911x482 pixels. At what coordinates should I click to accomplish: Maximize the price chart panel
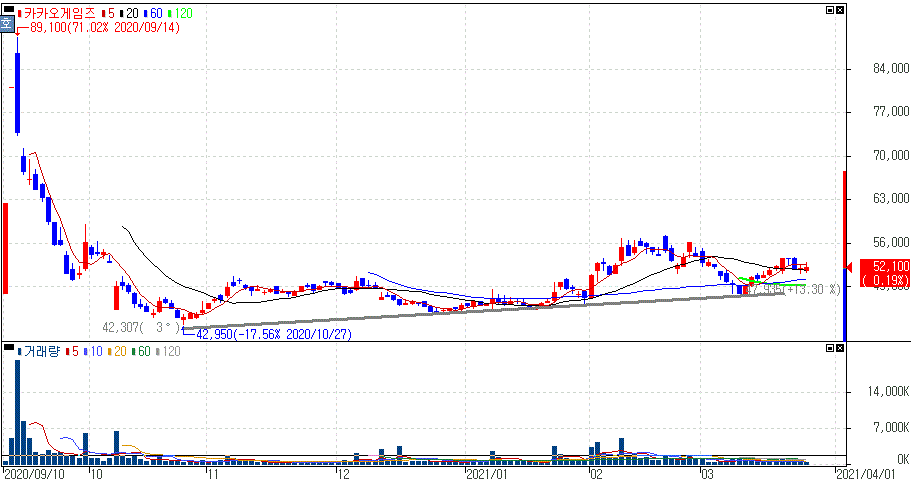[x=830, y=10]
